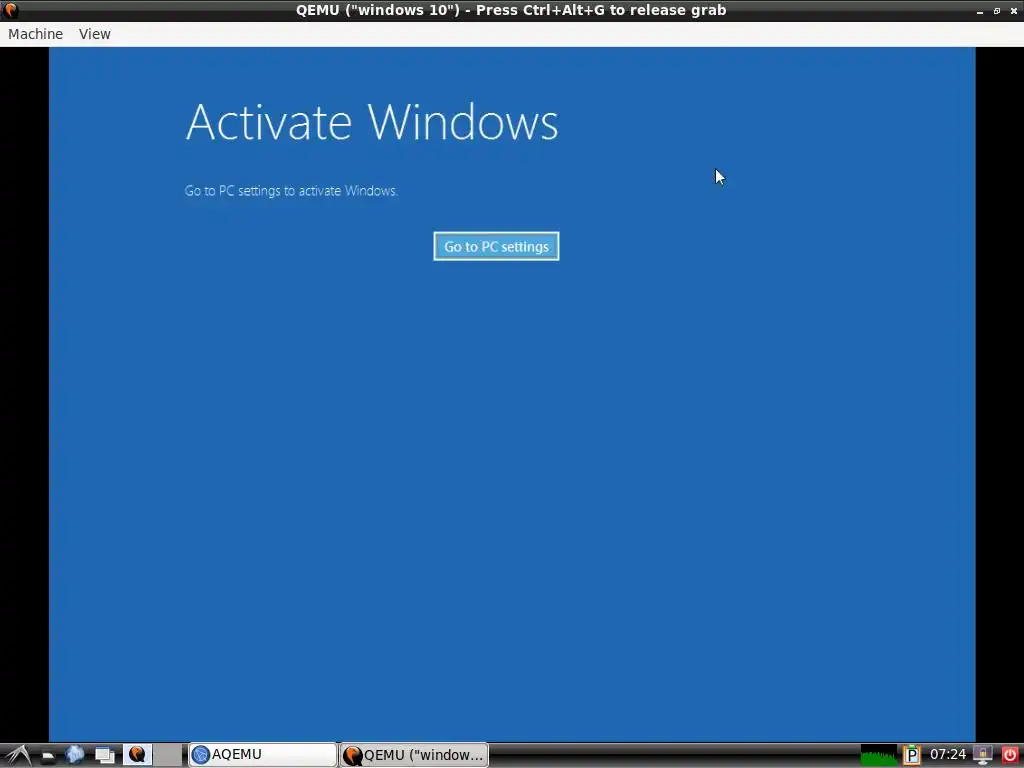Minimize the QEMU window
Viewport: 1024px width, 768px height.
click(980, 11)
